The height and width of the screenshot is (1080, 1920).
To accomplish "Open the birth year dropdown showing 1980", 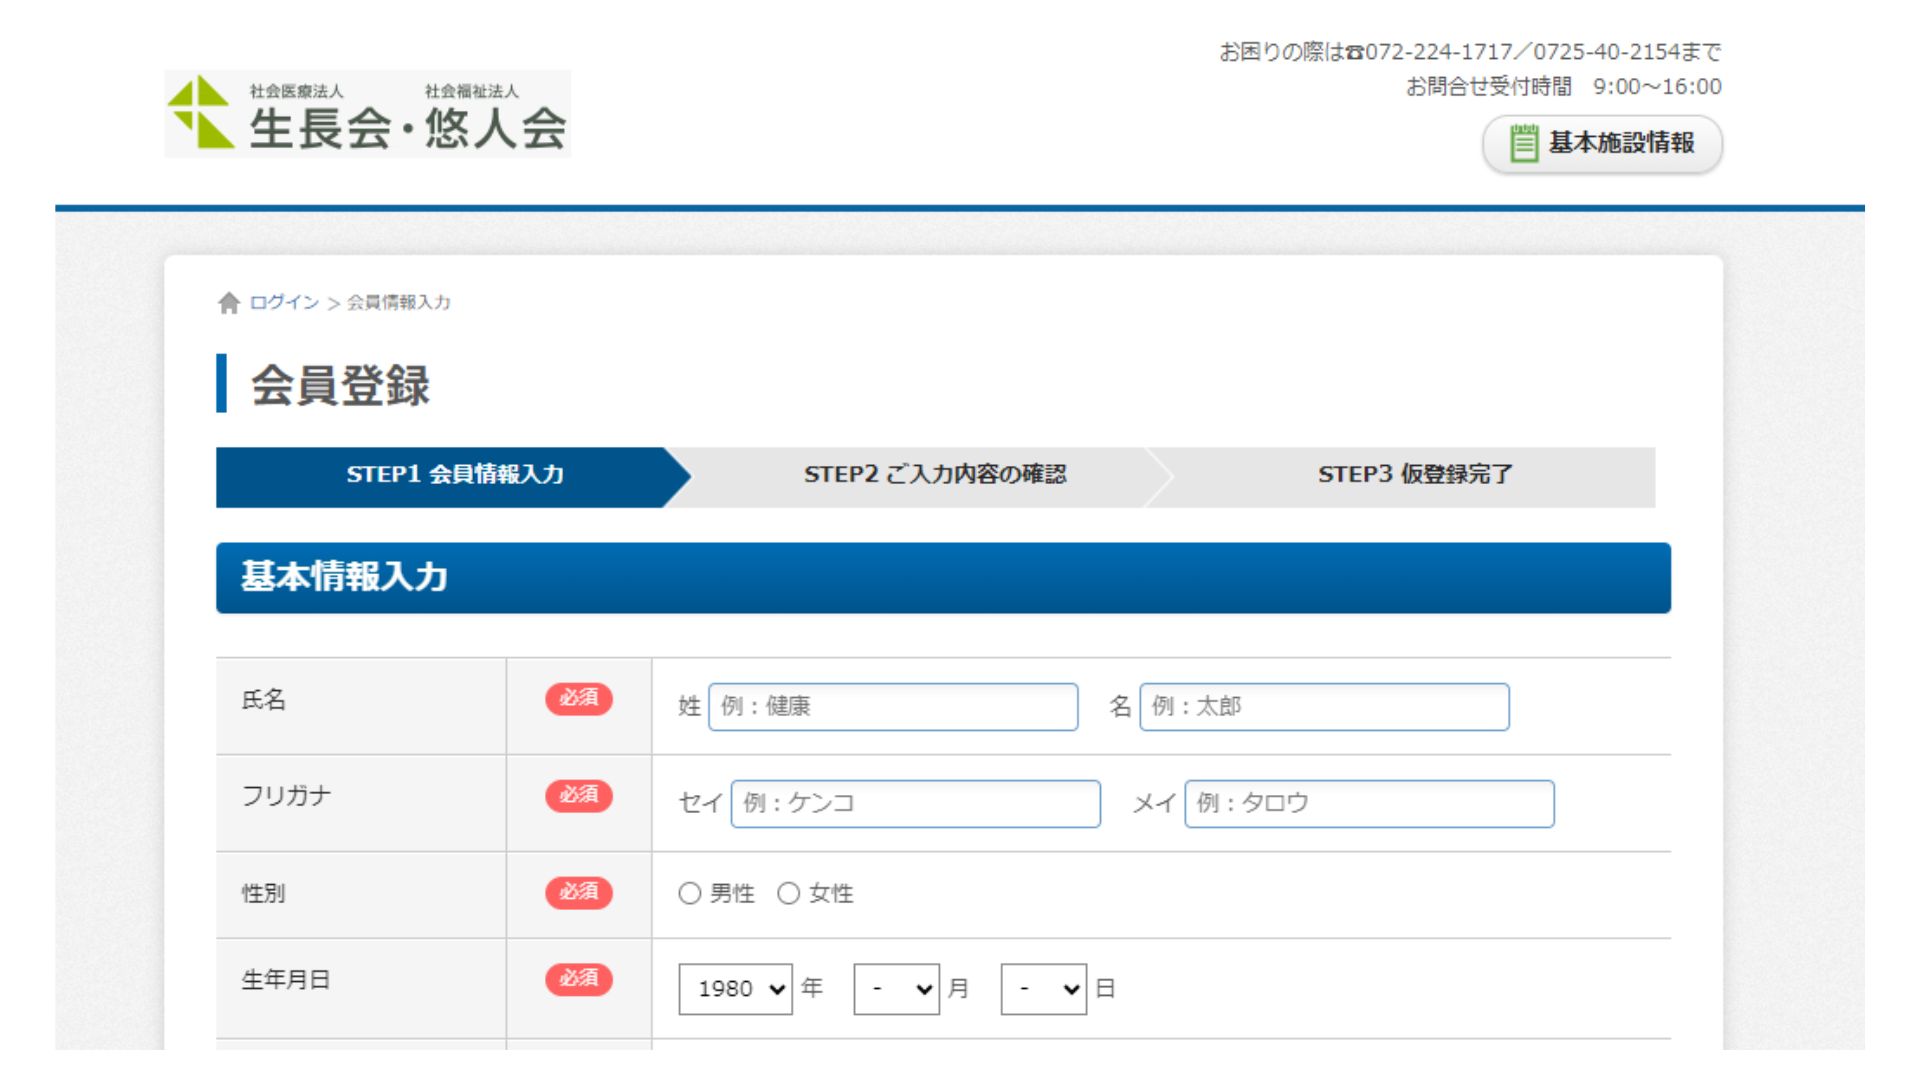I will click(x=735, y=989).
